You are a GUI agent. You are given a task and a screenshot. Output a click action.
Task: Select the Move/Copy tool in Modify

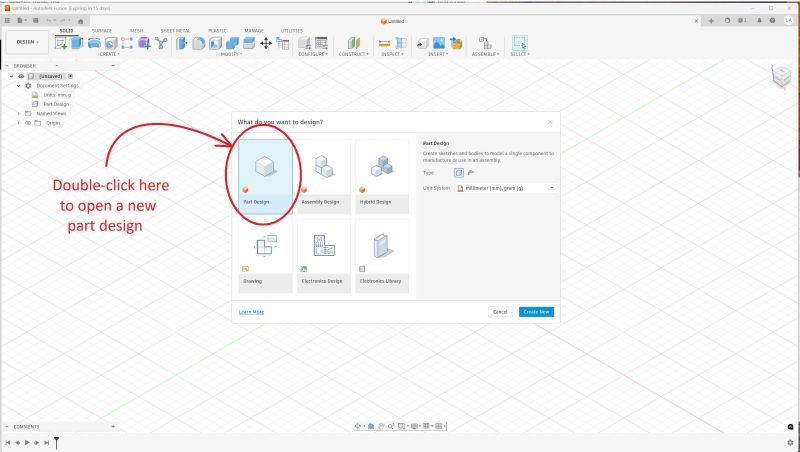click(x=266, y=43)
